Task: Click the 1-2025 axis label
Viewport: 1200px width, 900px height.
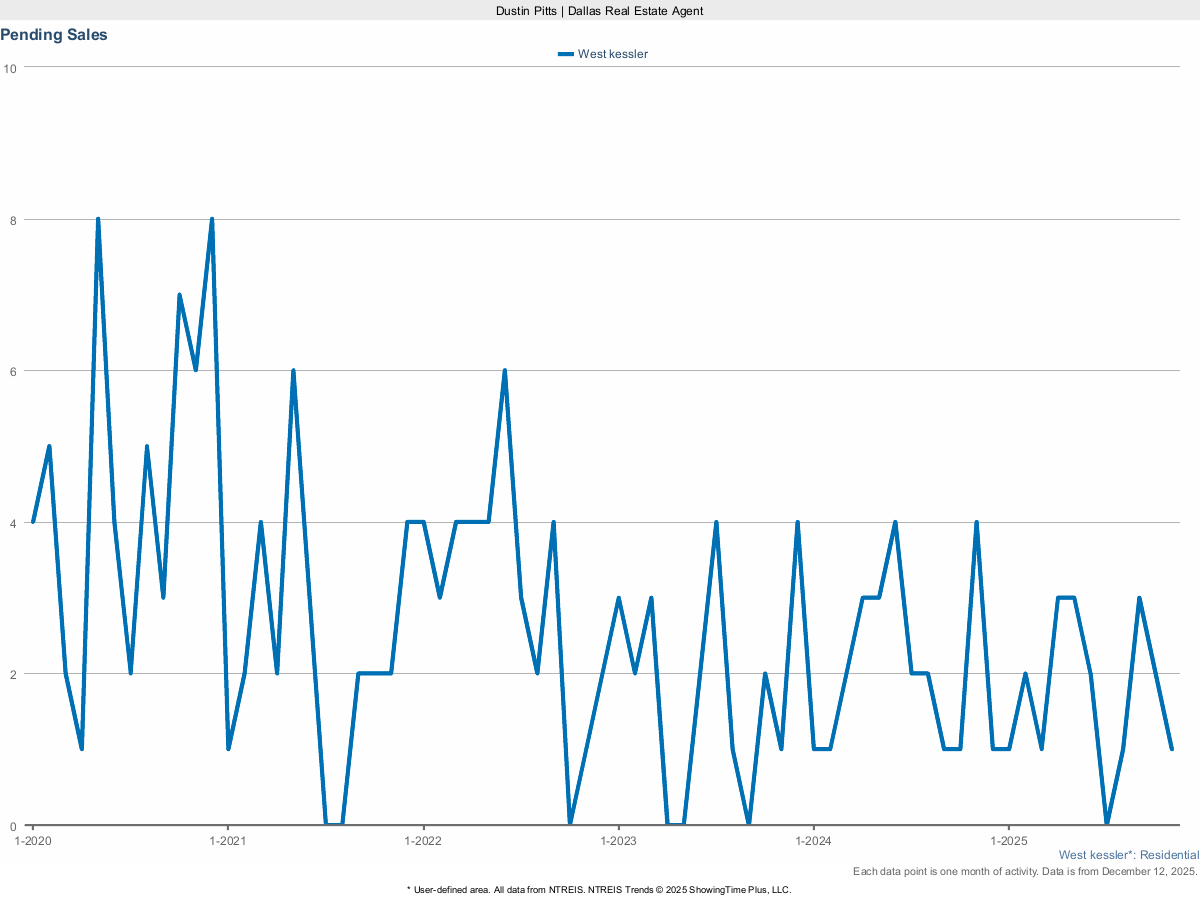Action: click(x=1010, y=841)
